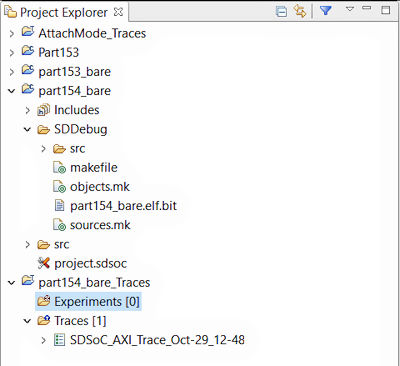Image resolution: width=400 pixels, height=366 pixels.
Task: Expand the src folder above project.sdsoc
Action: point(28,245)
